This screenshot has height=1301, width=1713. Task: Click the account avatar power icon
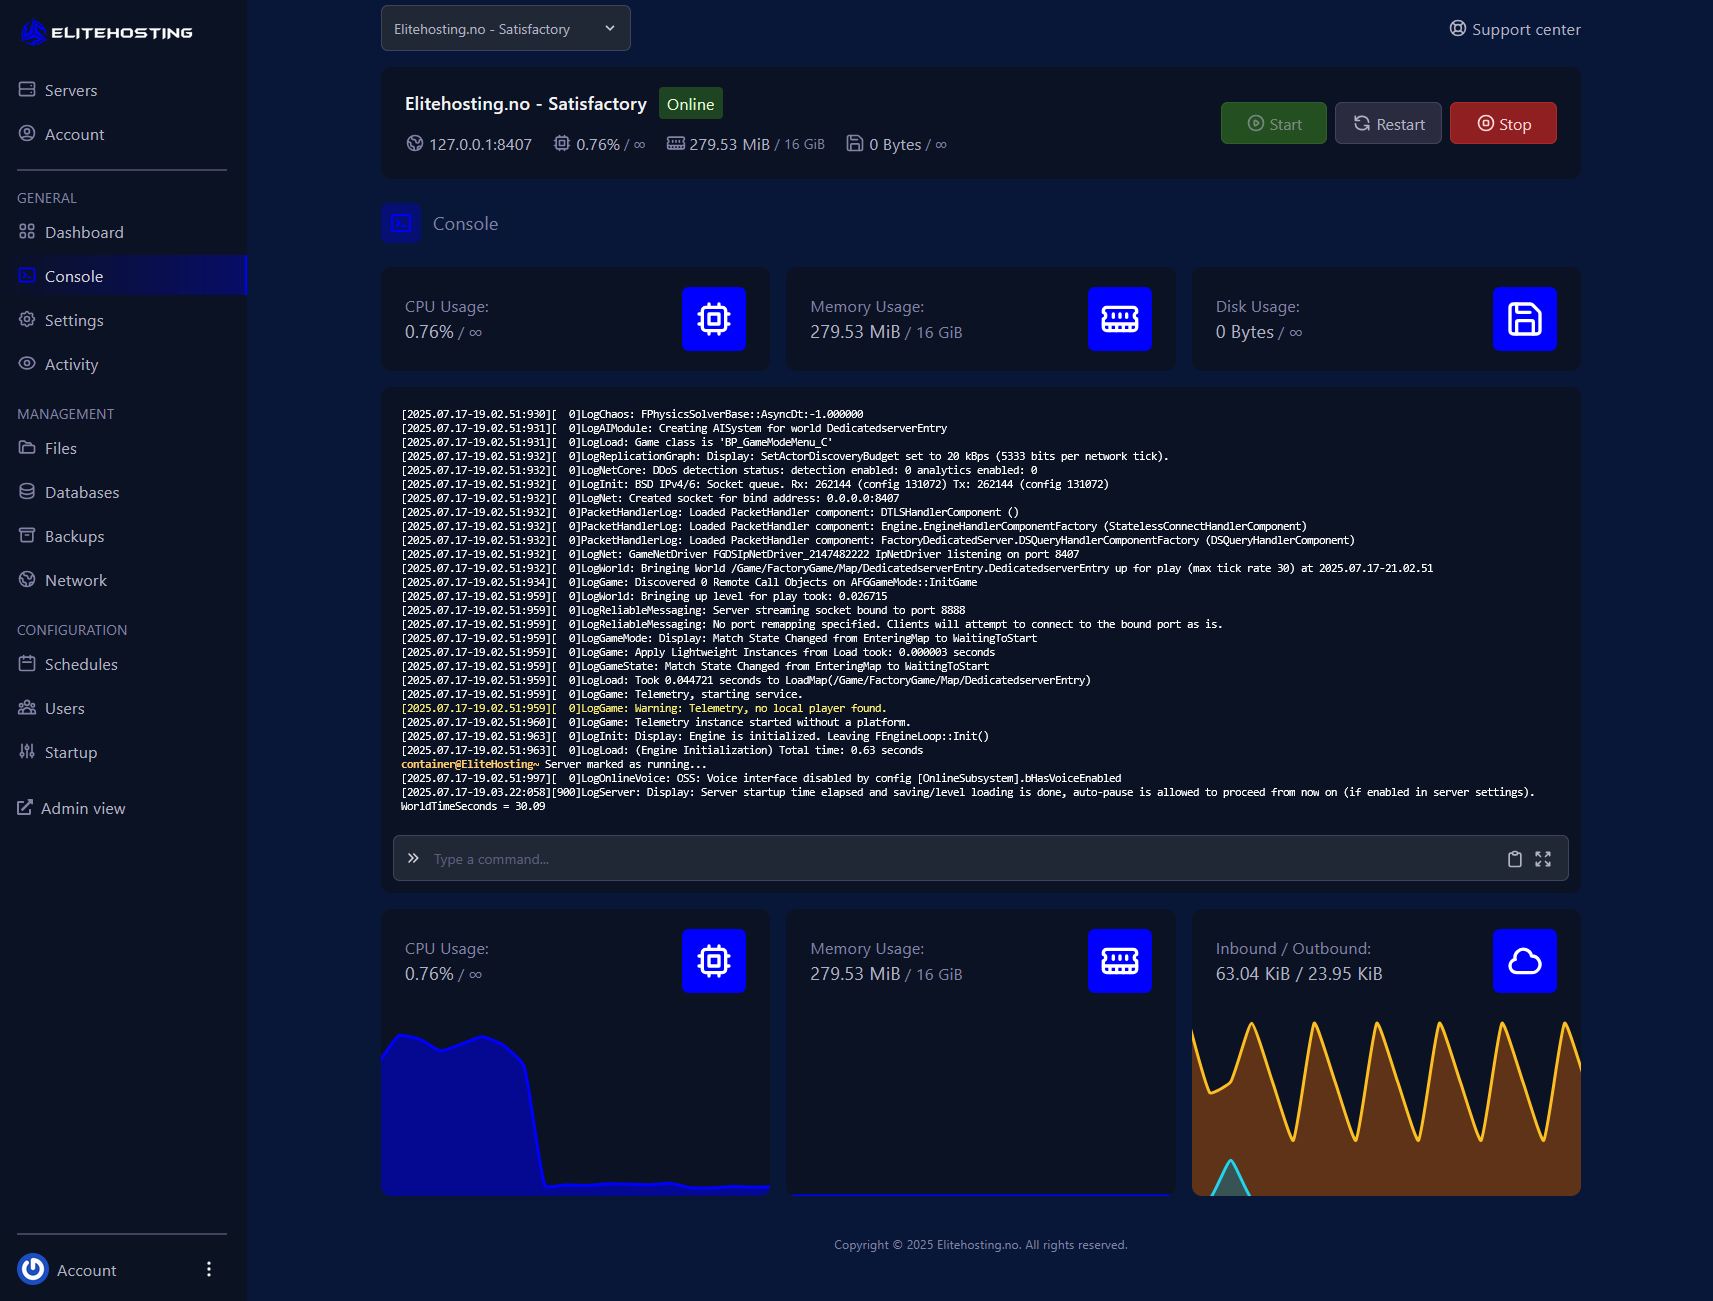pos(33,1269)
